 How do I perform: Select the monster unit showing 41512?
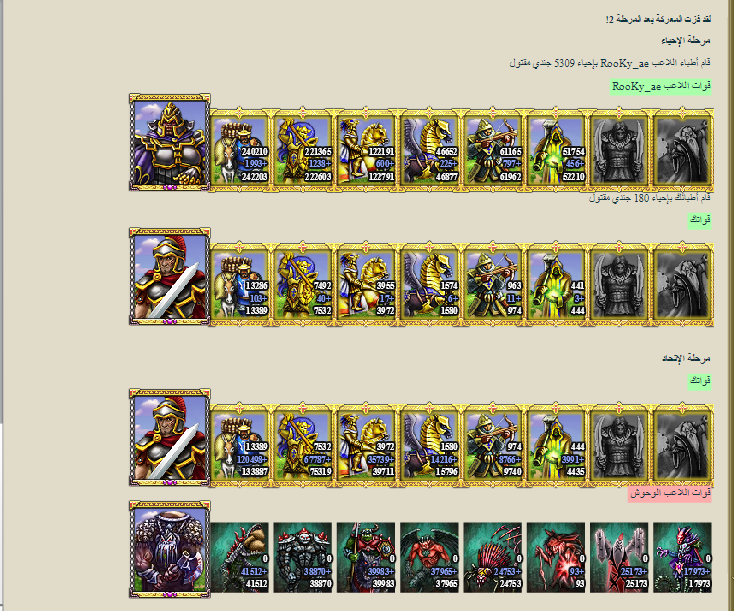(x=240, y=558)
